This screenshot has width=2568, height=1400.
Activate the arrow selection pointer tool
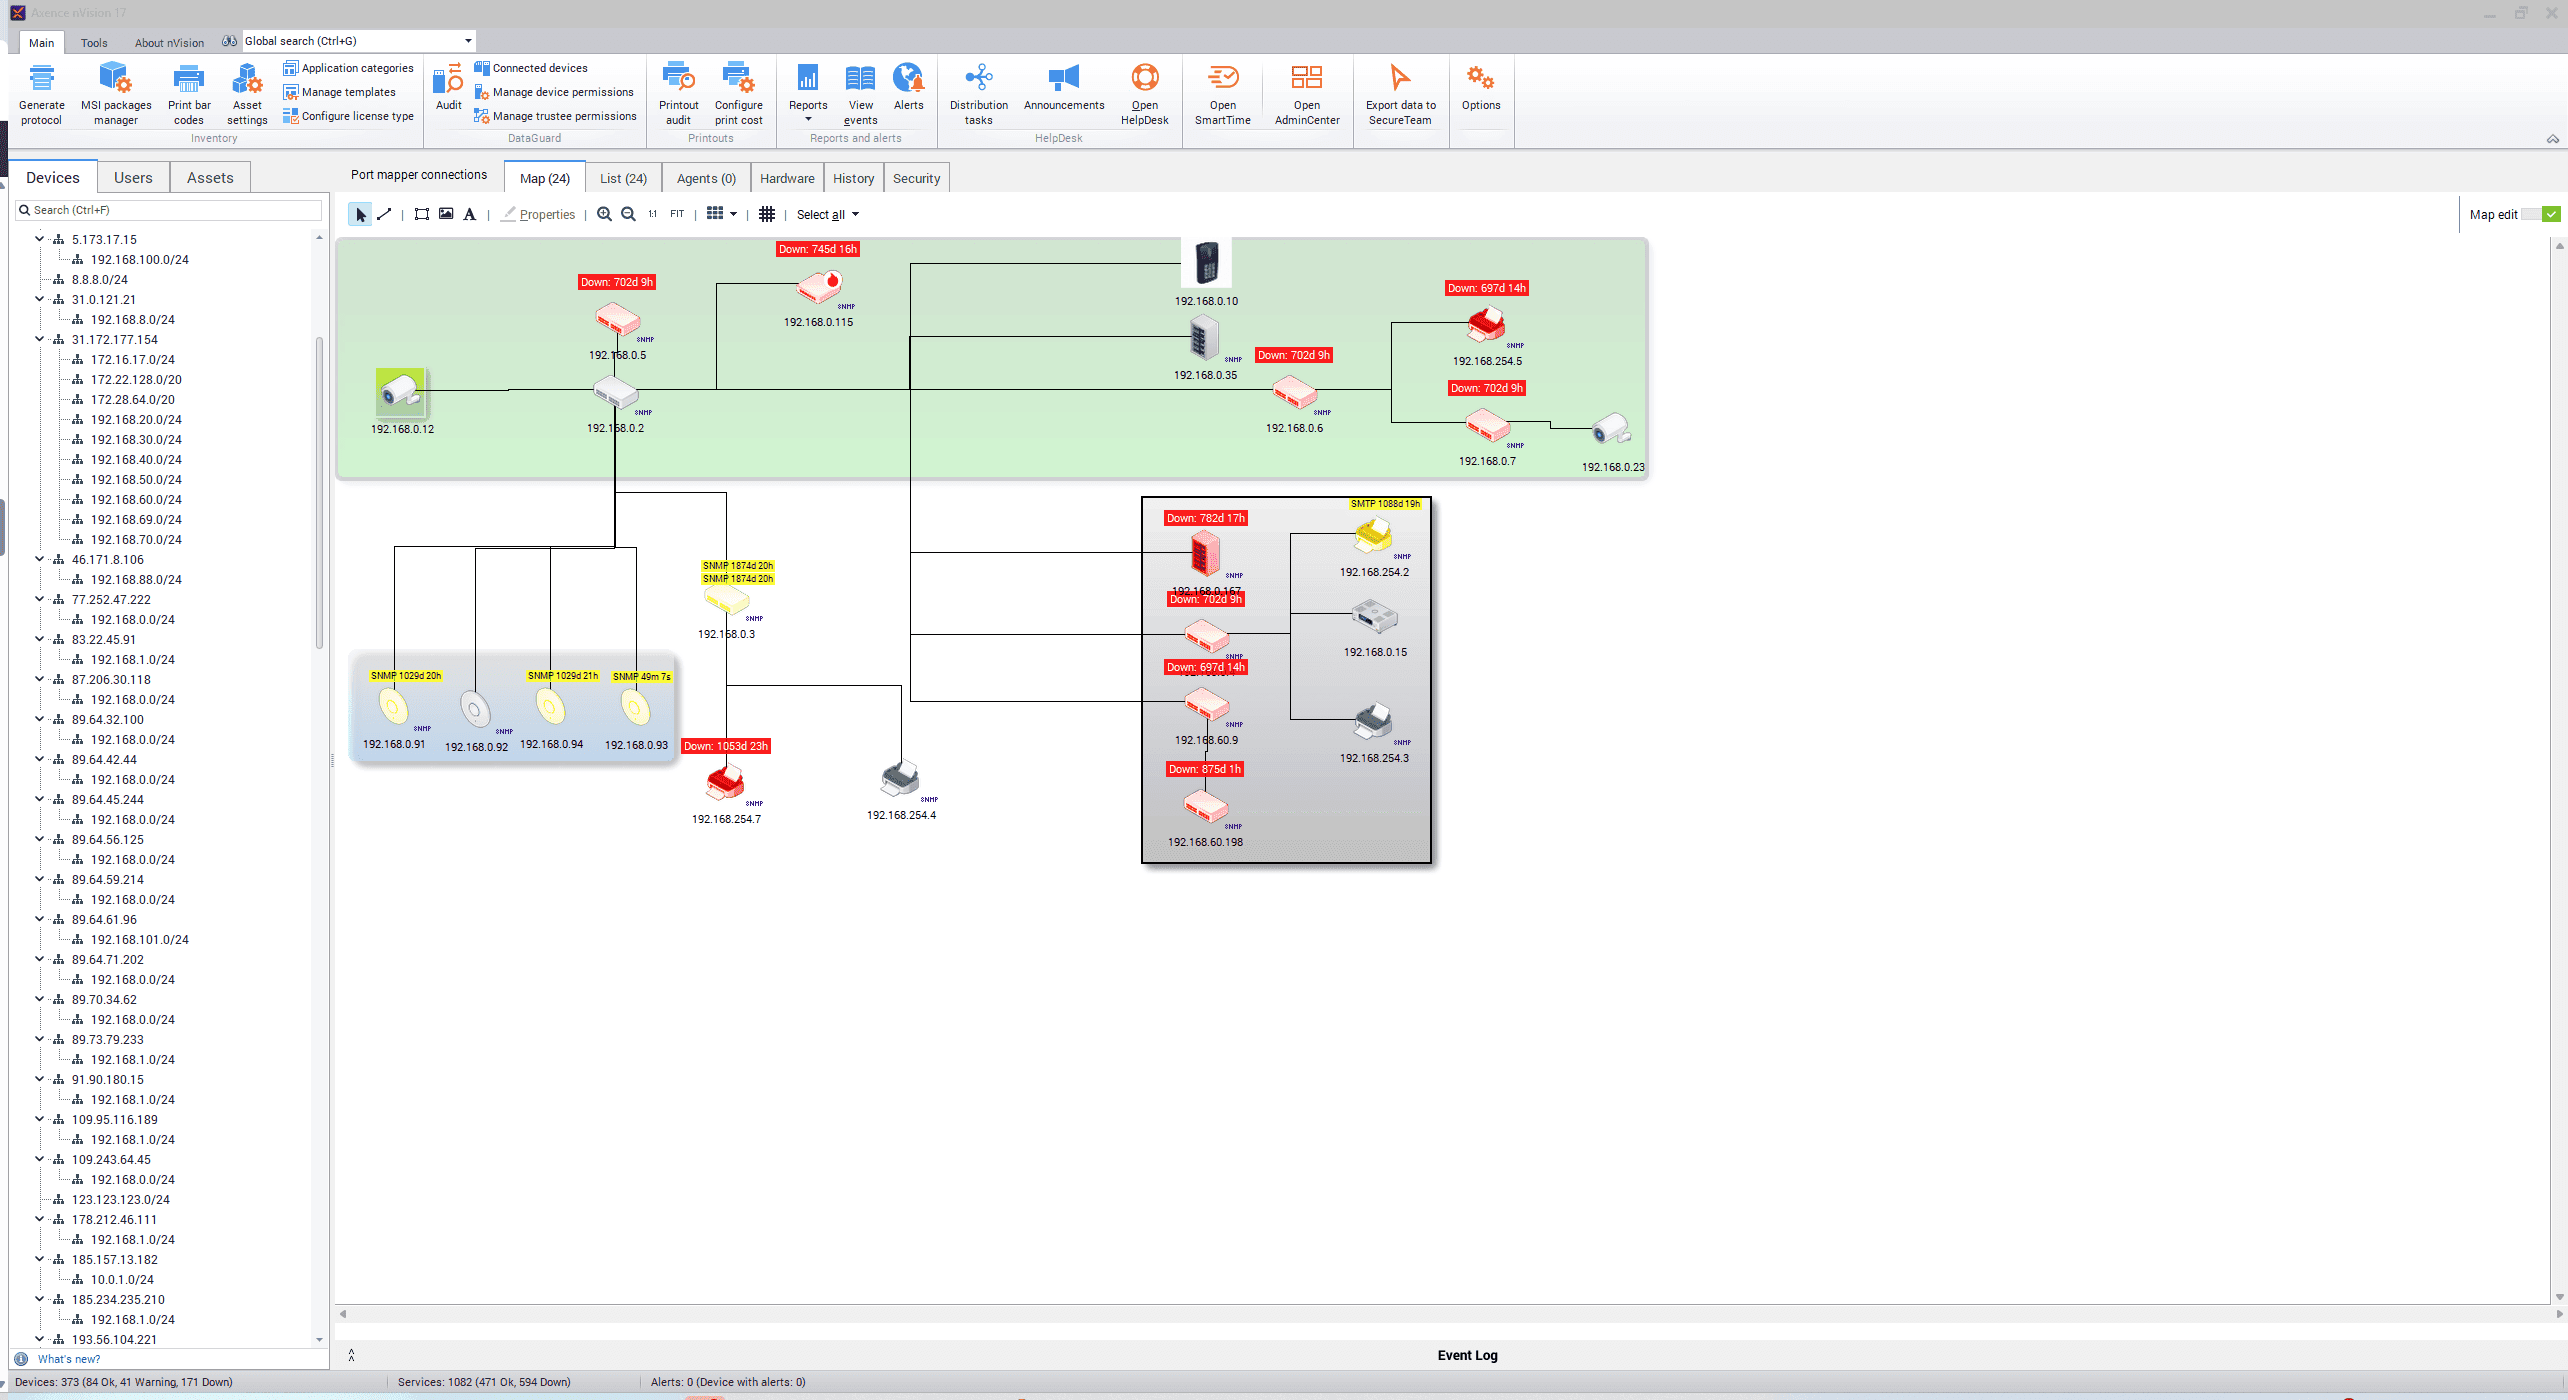click(360, 214)
